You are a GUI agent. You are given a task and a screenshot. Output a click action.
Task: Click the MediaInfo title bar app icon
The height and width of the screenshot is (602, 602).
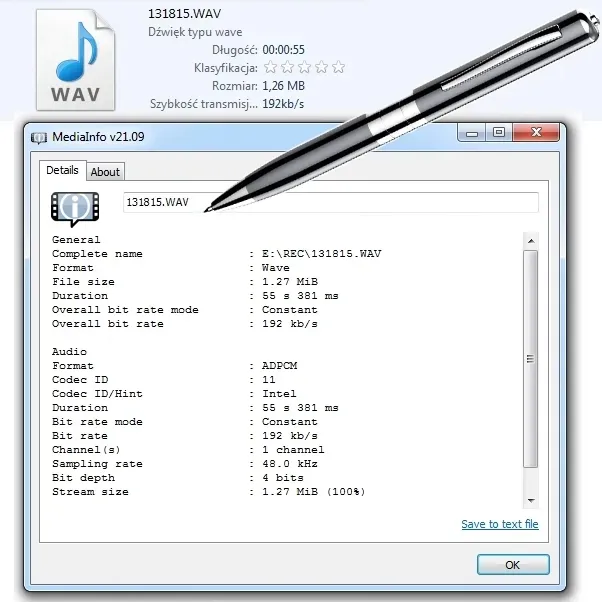pyautogui.click(x=39, y=137)
